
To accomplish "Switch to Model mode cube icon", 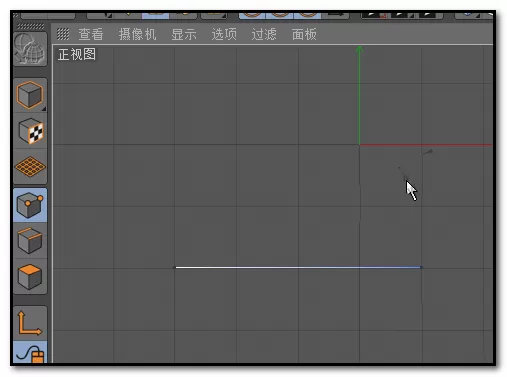I will click(x=30, y=95).
